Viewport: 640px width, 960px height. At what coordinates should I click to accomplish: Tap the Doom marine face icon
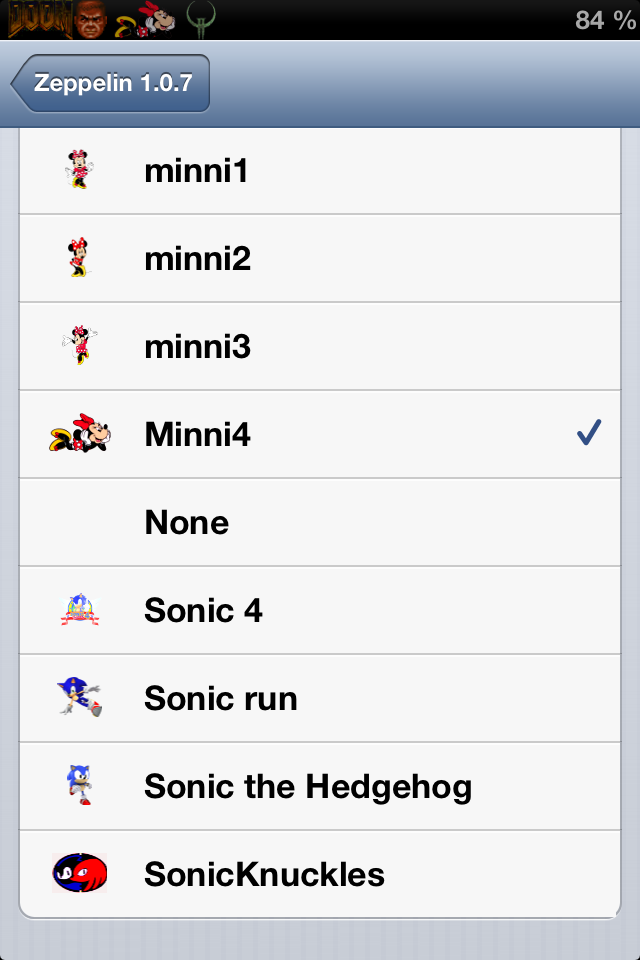92,19
